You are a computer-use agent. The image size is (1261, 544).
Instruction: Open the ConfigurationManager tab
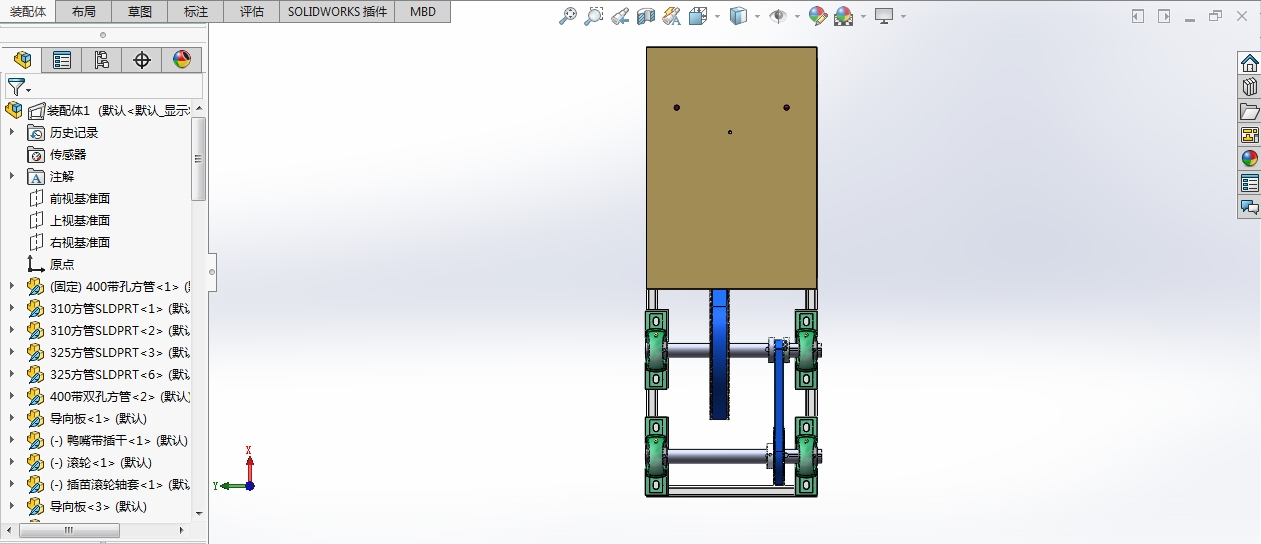[x=102, y=60]
